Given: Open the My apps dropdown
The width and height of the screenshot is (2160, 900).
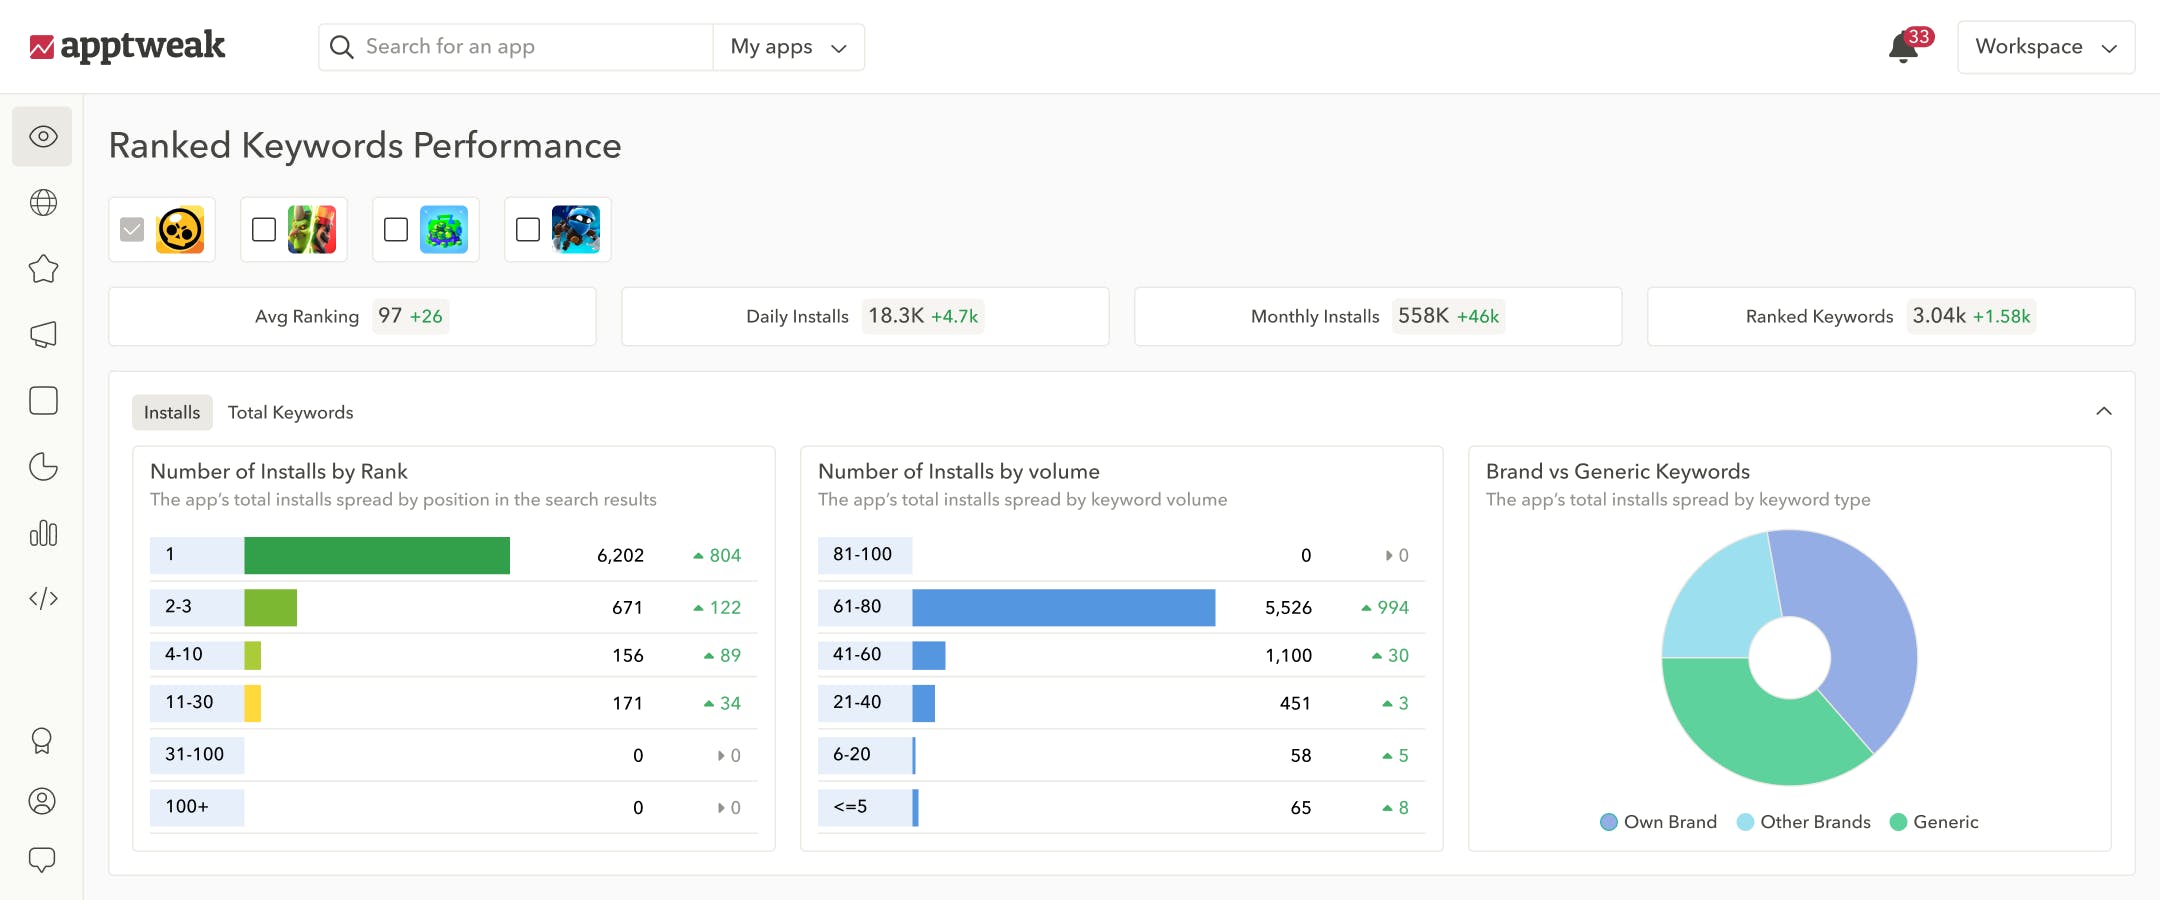Looking at the screenshot, I should (x=789, y=46).
